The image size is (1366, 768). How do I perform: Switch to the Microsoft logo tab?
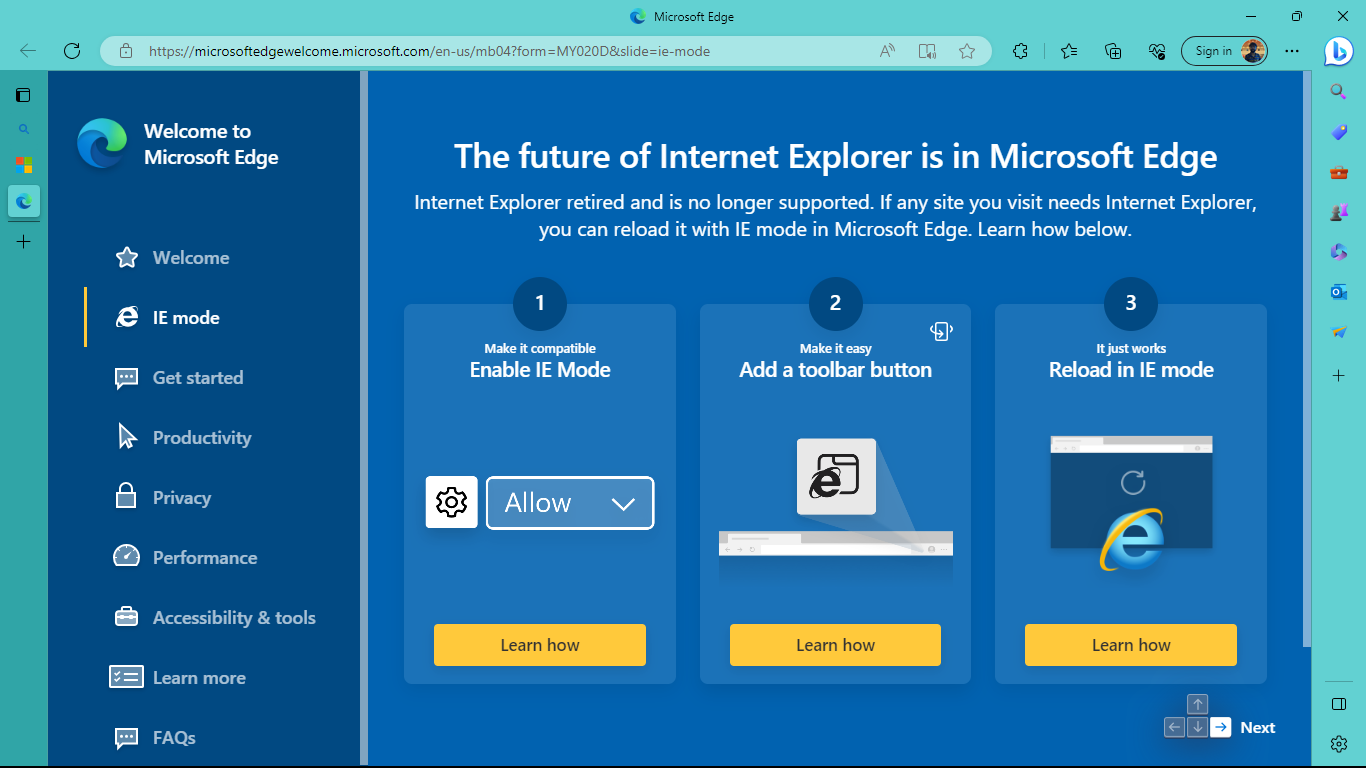(24, 165)
